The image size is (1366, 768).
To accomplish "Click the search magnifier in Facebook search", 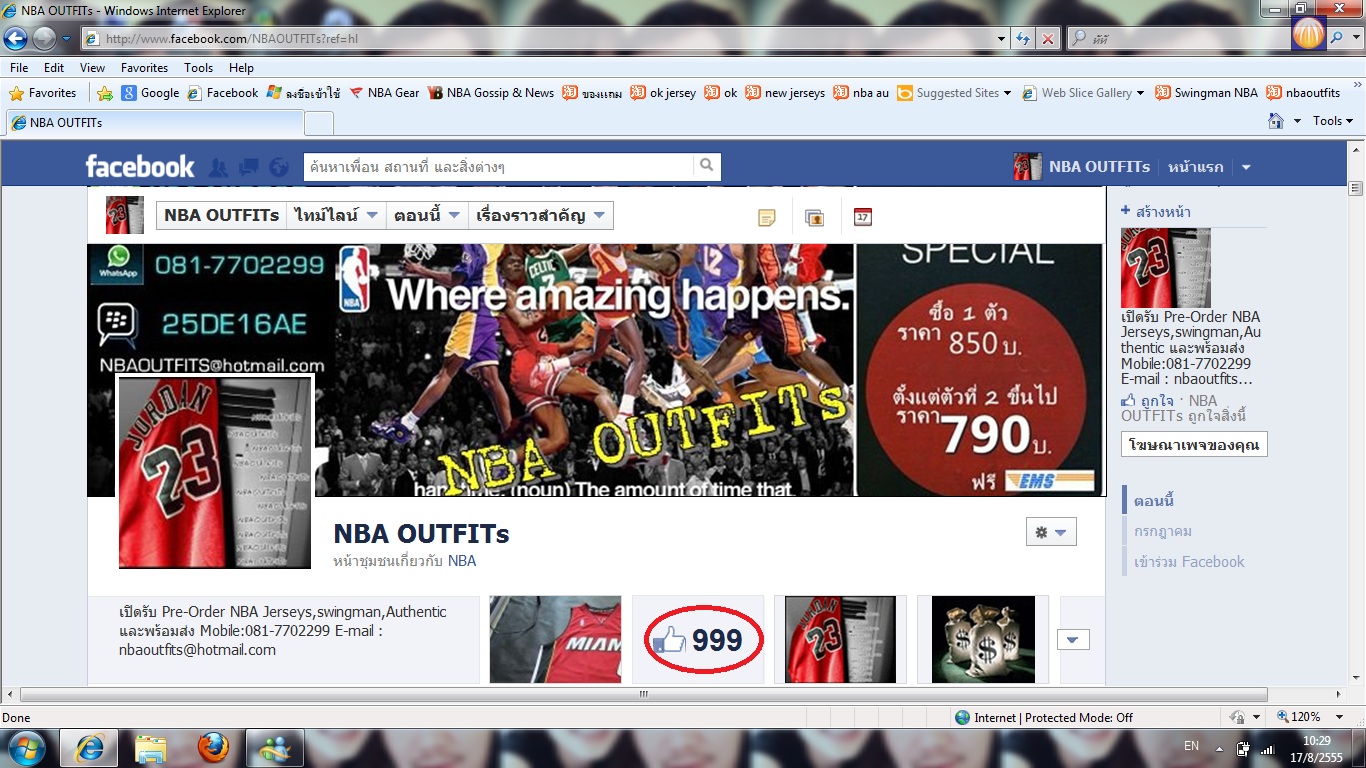I will pyautogui.click(x=706, y=166).
